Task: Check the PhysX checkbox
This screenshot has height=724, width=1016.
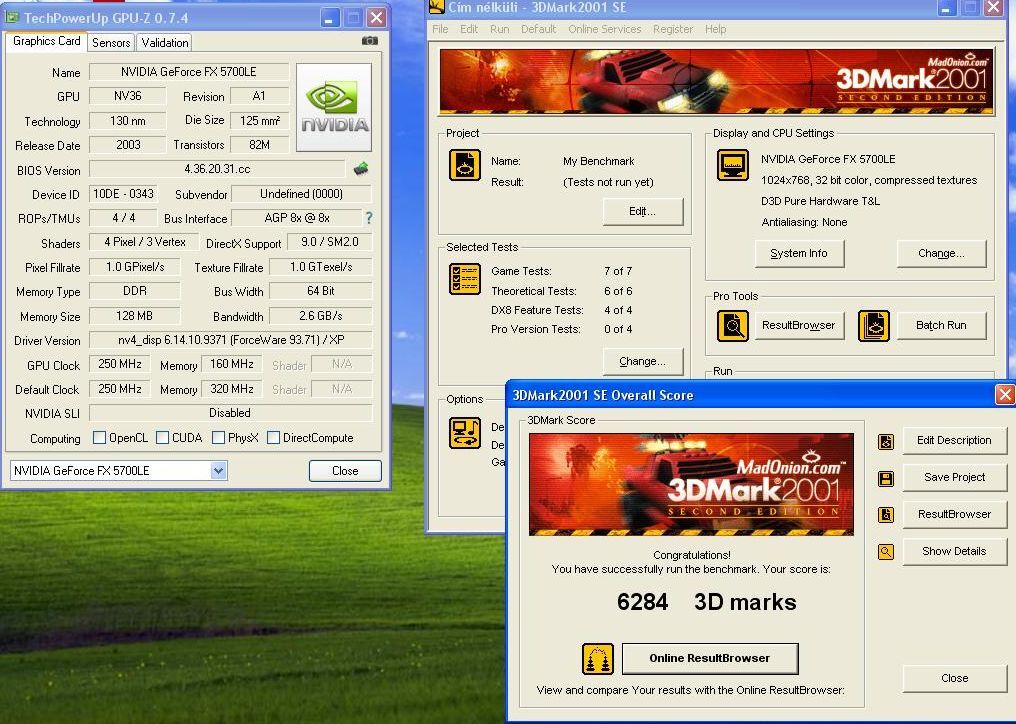Action: (x=218, y=438)
